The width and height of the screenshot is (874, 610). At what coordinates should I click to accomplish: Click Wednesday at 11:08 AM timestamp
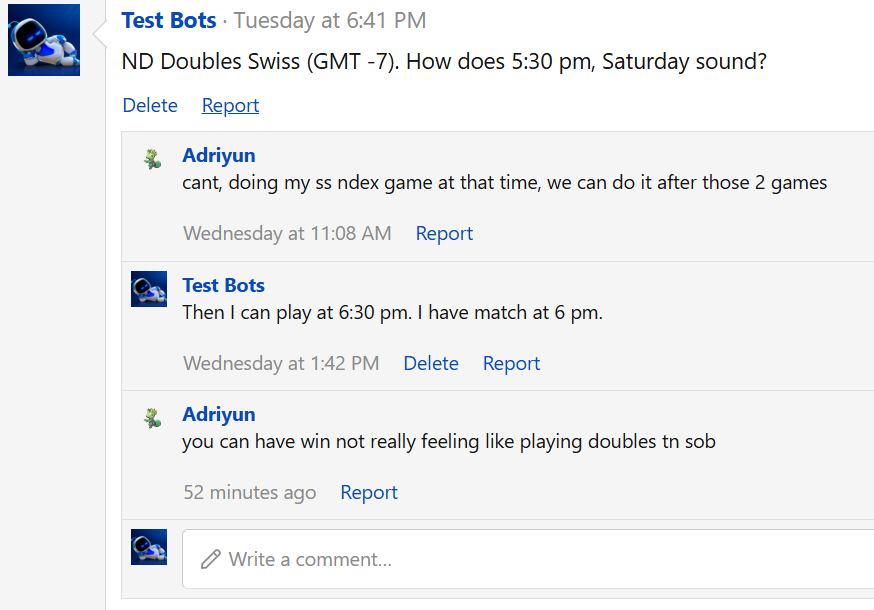287,233
